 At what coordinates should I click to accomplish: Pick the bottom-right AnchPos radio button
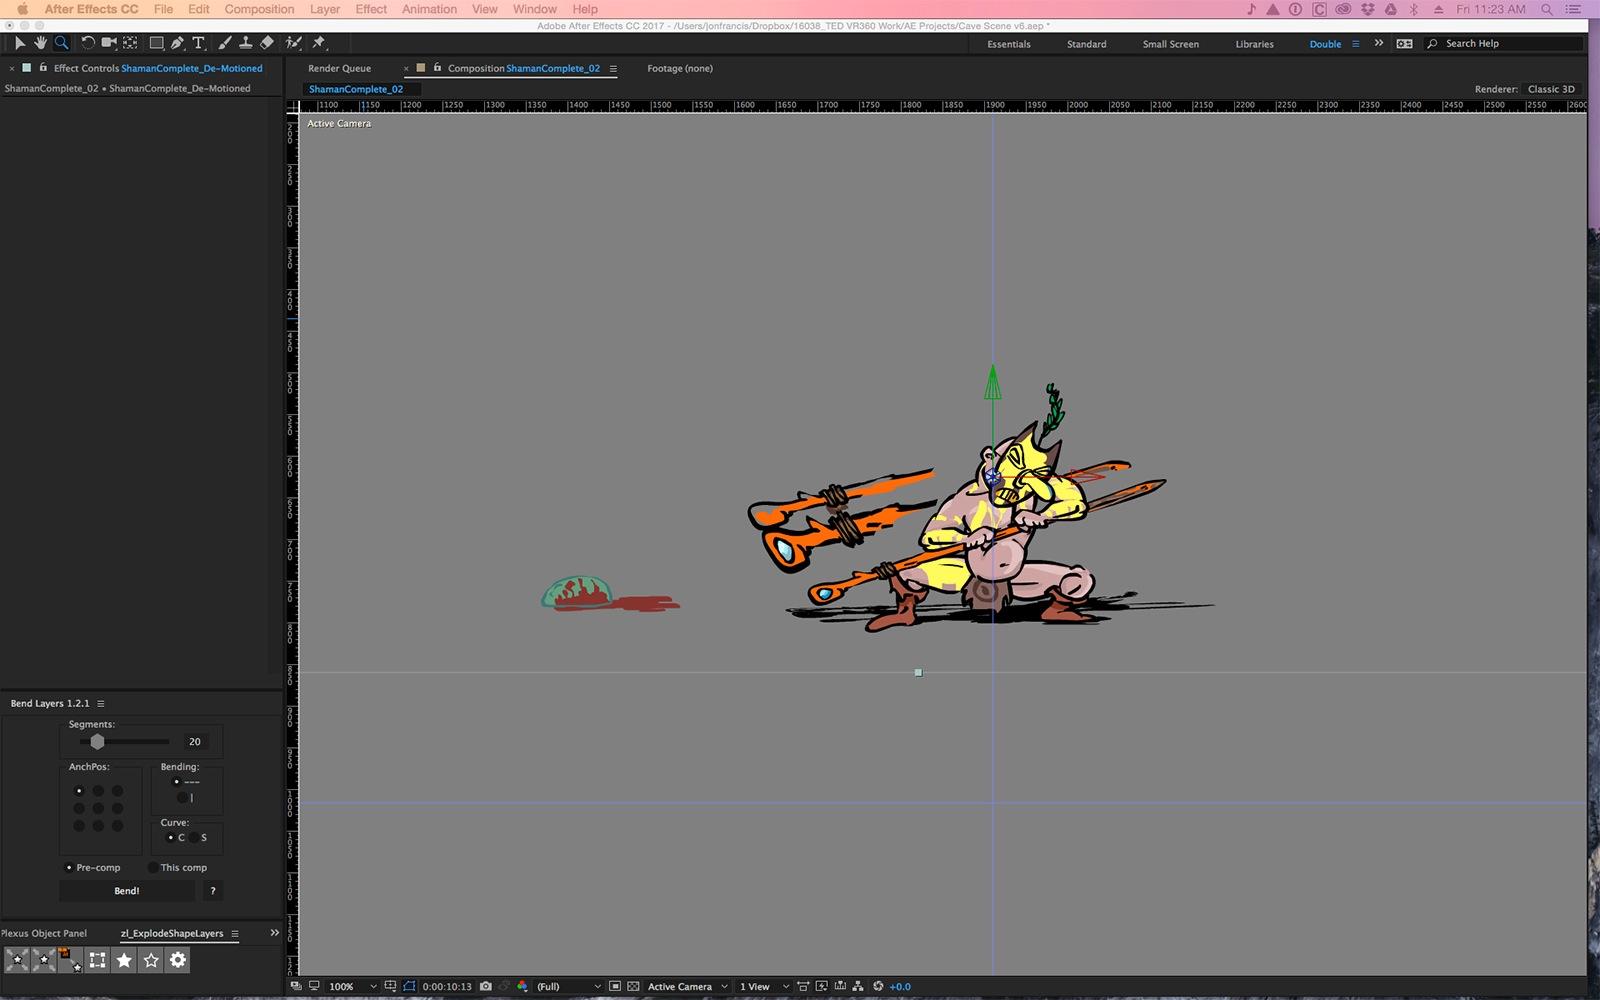[117, 826]
